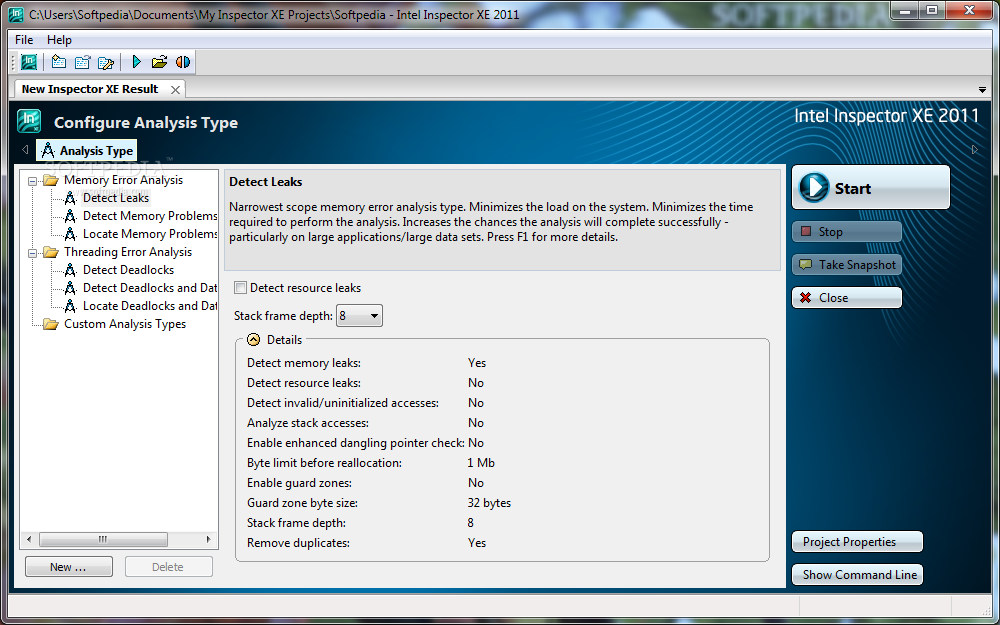This screenshot has width=1000, height=625.
Task: Click the compass icon beside Detect Leaks
Action: (x=70, y=198)
